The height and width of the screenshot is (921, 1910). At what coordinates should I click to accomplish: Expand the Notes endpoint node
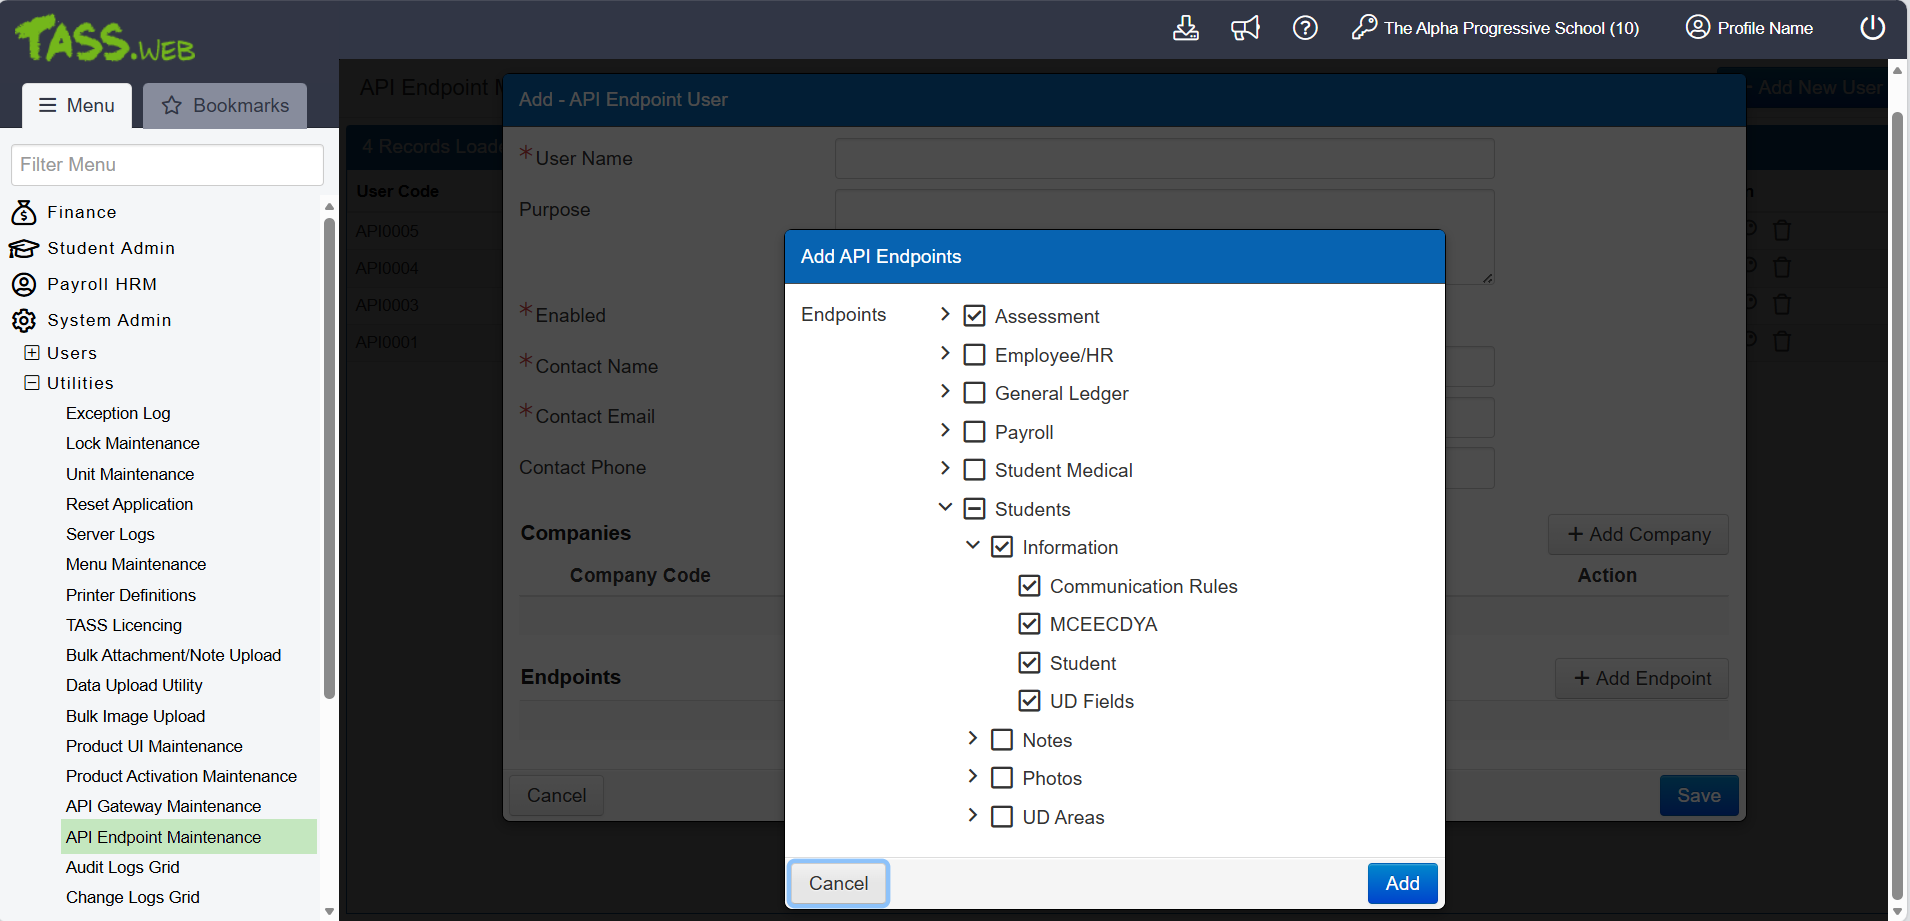[x=972, y=739]
